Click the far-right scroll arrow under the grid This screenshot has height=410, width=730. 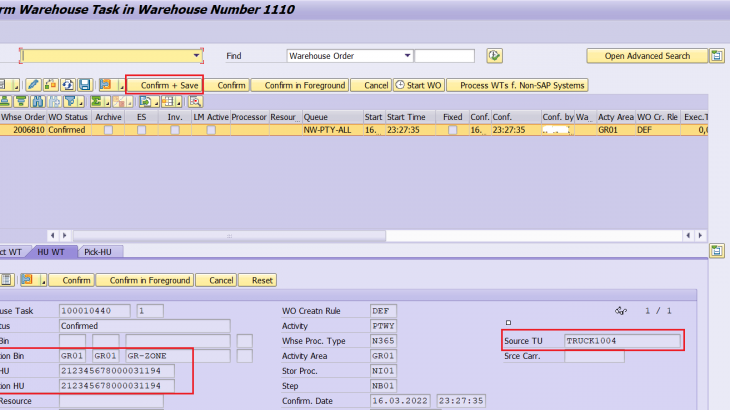(x=700, y=235)
